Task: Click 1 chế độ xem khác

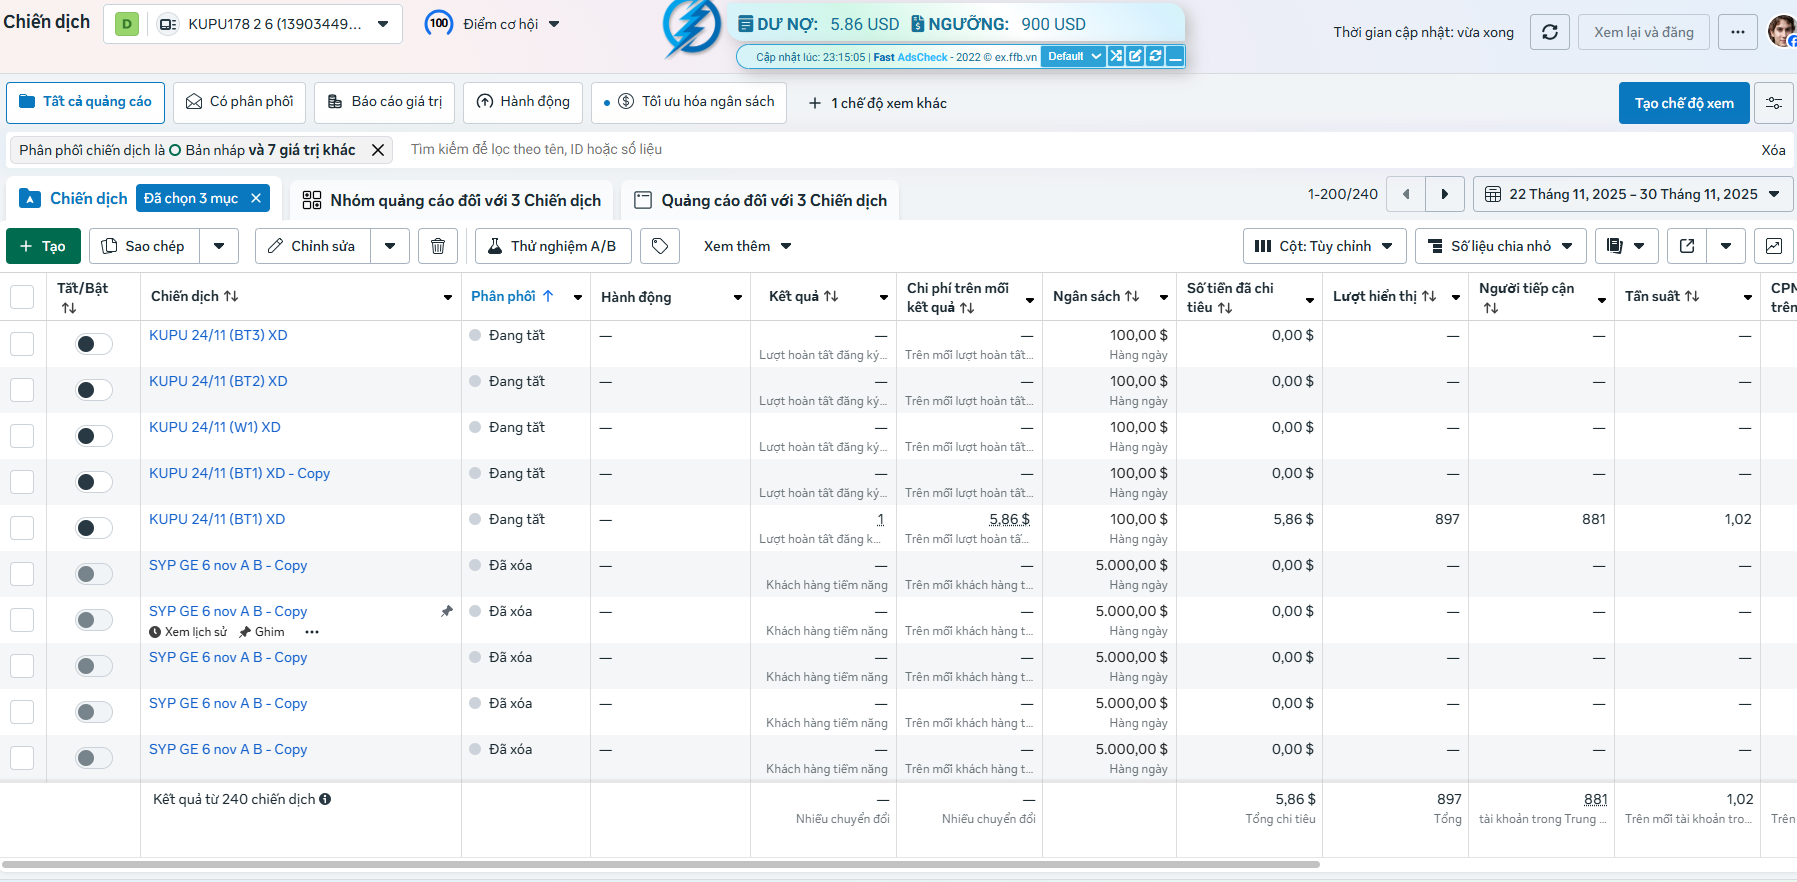Action: point(878,103)
